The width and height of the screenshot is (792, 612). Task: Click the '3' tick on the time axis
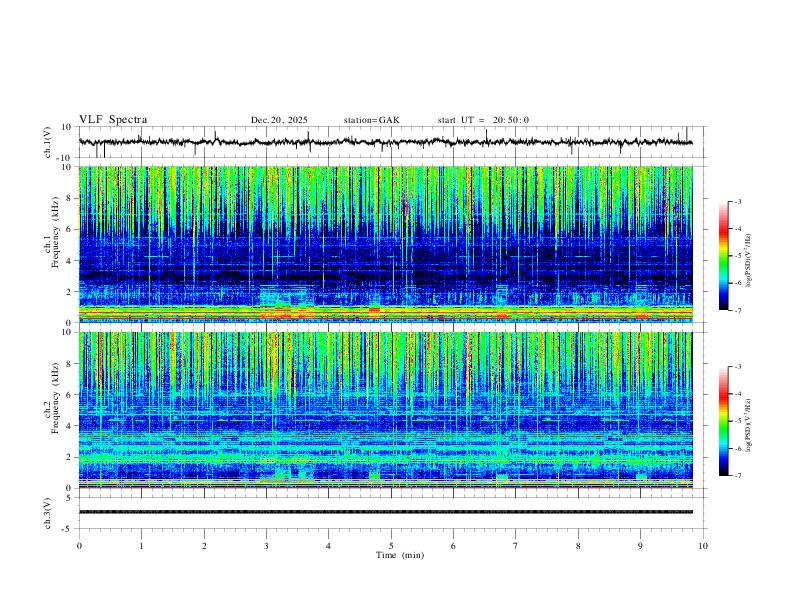click(x=266, y=546)
